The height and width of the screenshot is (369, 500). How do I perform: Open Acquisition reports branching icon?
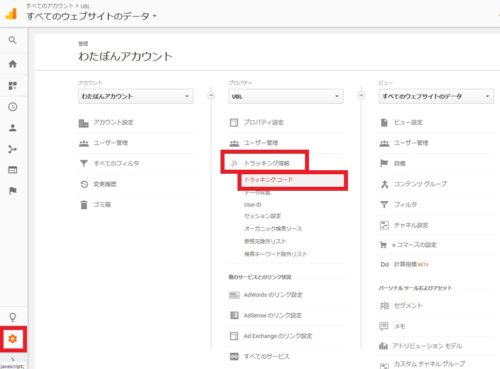coord(12,149)
